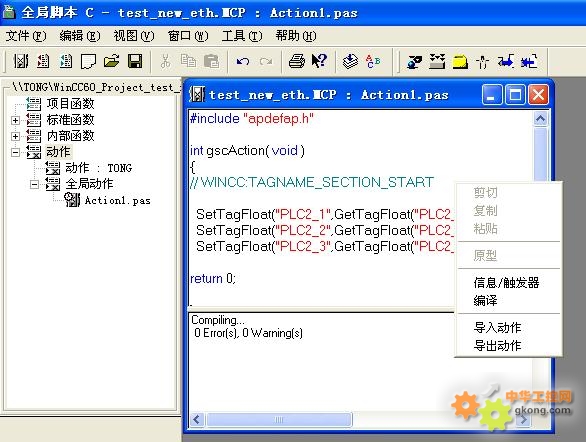
Task: Click the yellow folder toolbar icon
Action: point(460,61)
